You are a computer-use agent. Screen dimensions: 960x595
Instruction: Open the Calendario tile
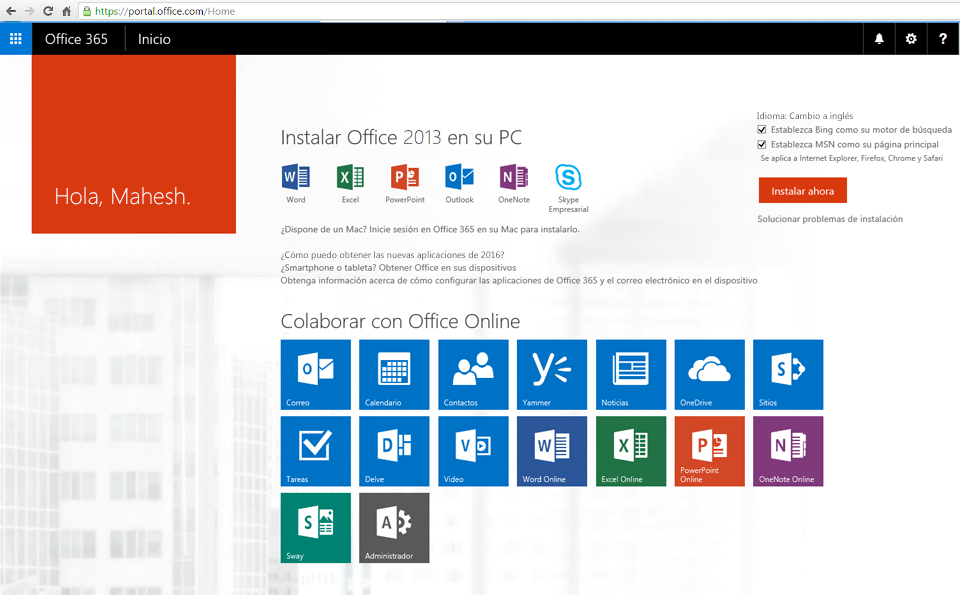click(x=394, y=375)
